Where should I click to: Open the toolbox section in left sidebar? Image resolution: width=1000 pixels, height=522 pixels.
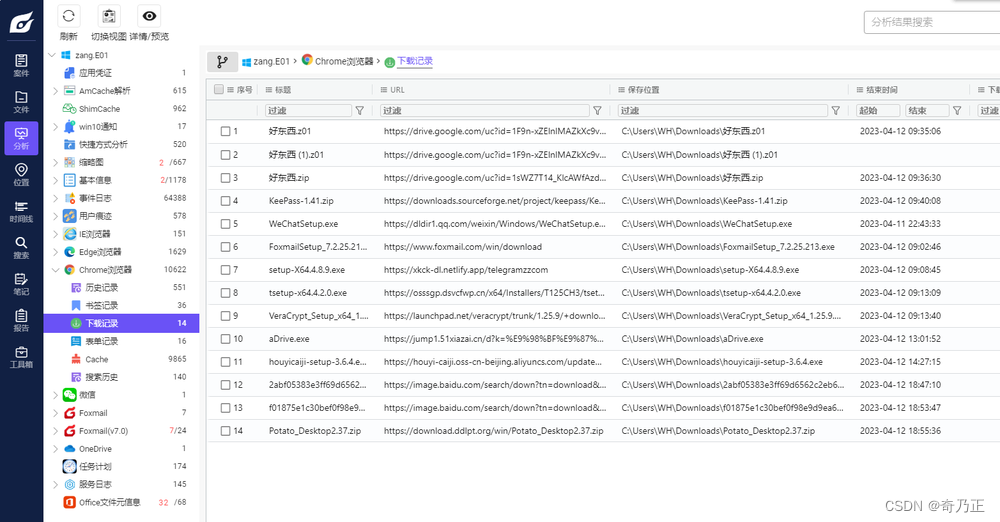coord(21,357)
